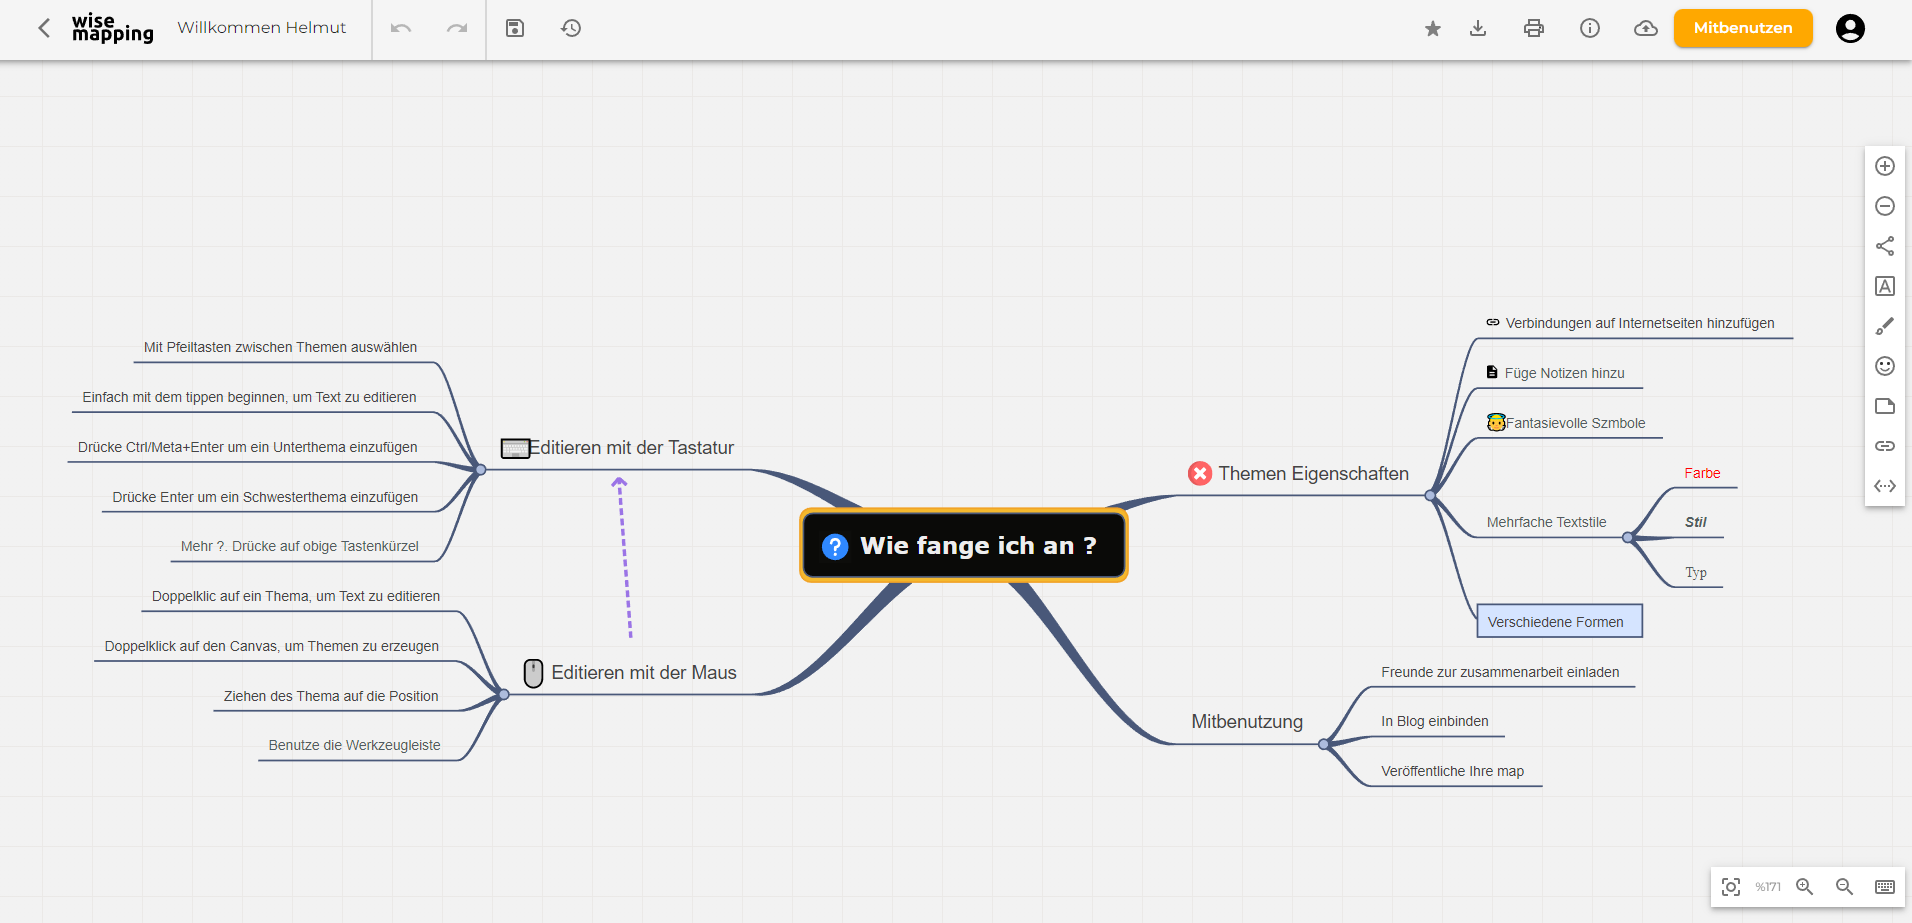Image resolution: width=1912 pixels, height=923 pixels.
Task: Click the map title Willkommen Helmut
Action: click(x=262, y=28)
